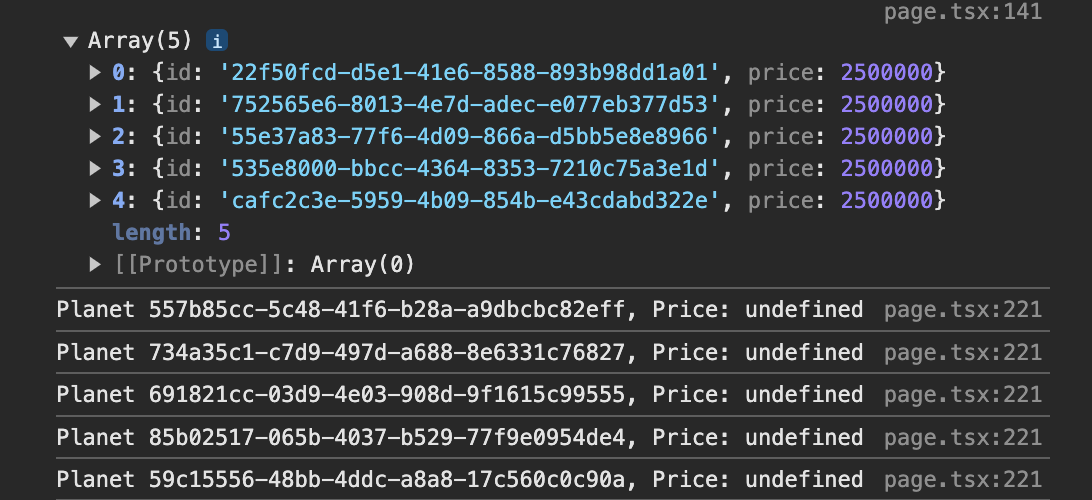Viewport: 1092px width, 500px height.
Task: Expand array item 0 arrow
Action: pos(95,72)
